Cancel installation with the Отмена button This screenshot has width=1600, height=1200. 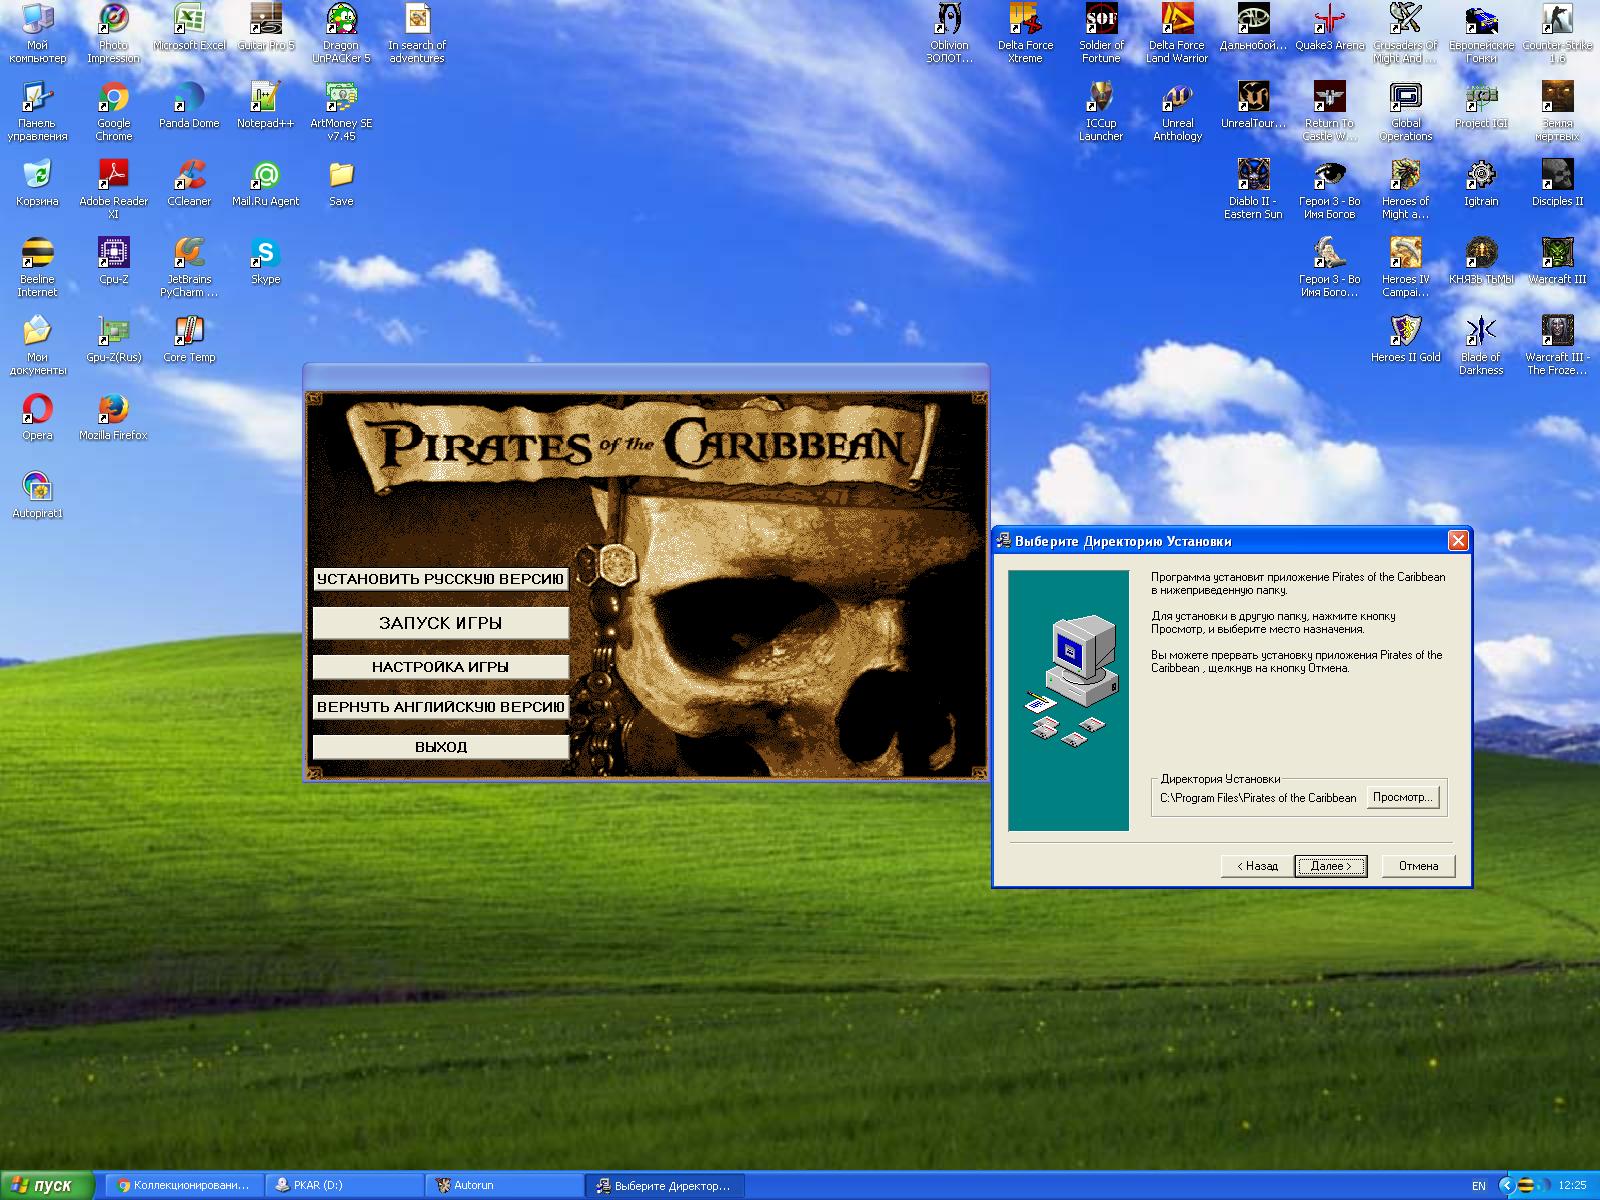[1418, 866]
